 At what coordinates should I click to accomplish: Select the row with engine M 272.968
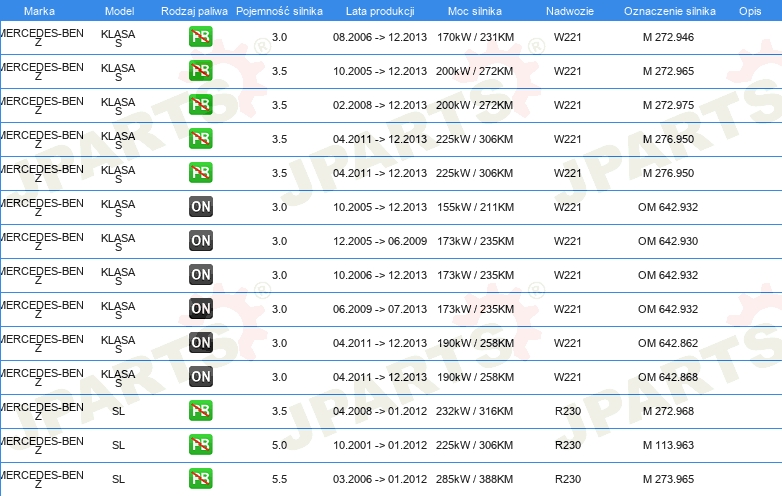click(x=391, y=411)
